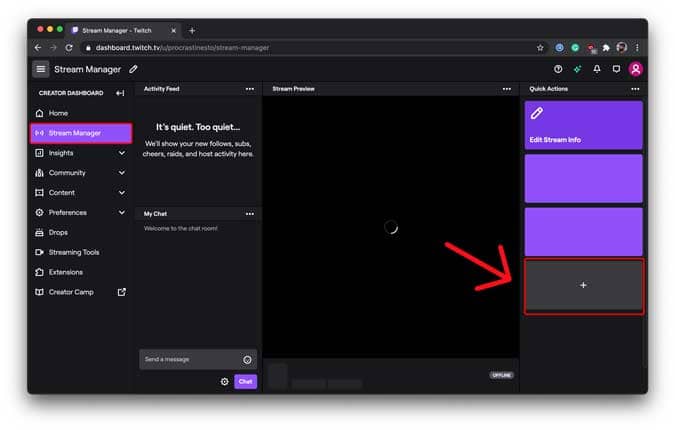Click the Chat send button

click(x=245, y=381)
